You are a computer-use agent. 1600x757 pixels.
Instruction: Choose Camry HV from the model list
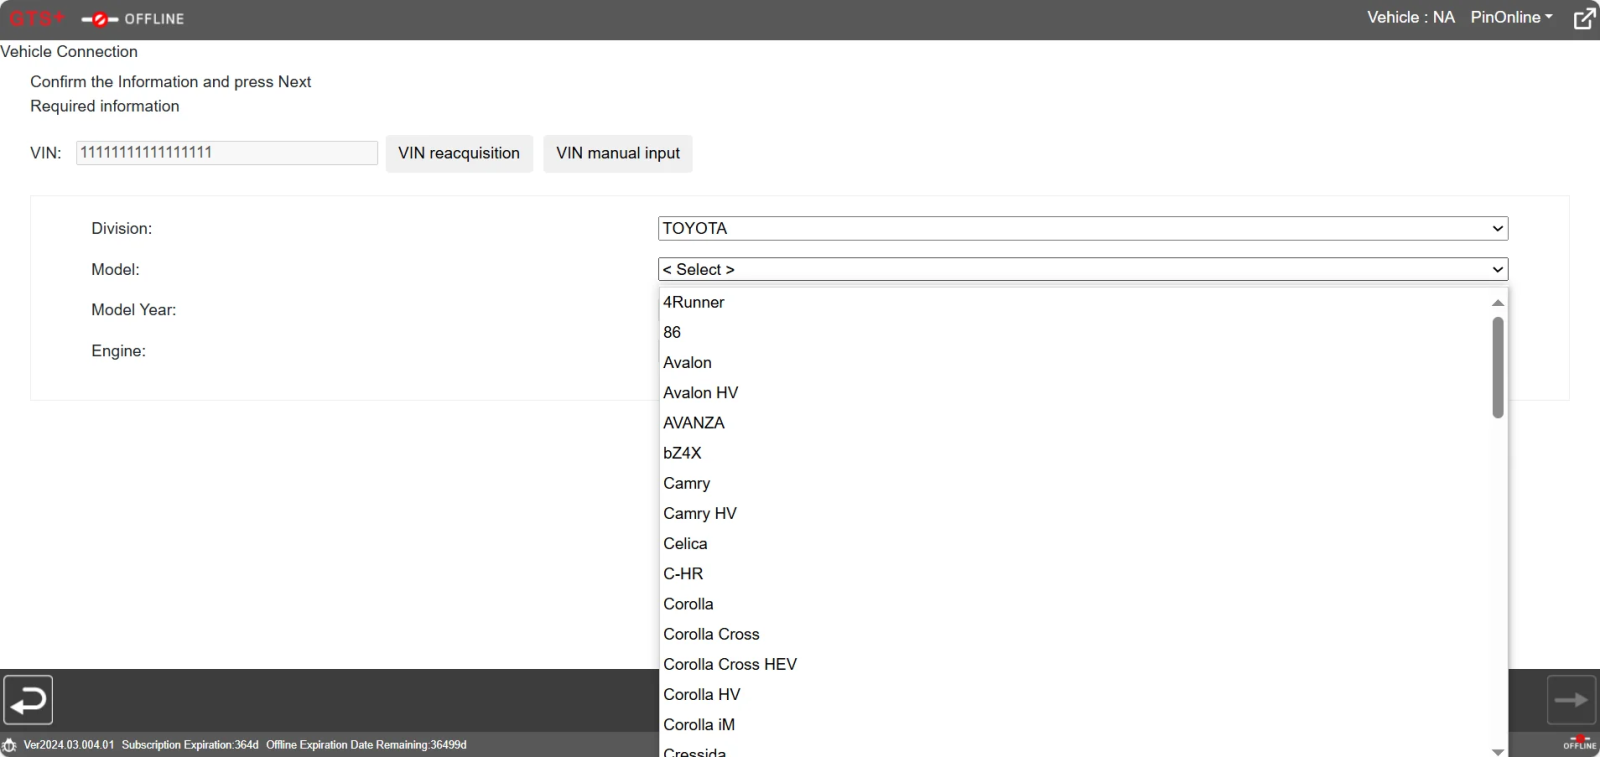[700, 513]
